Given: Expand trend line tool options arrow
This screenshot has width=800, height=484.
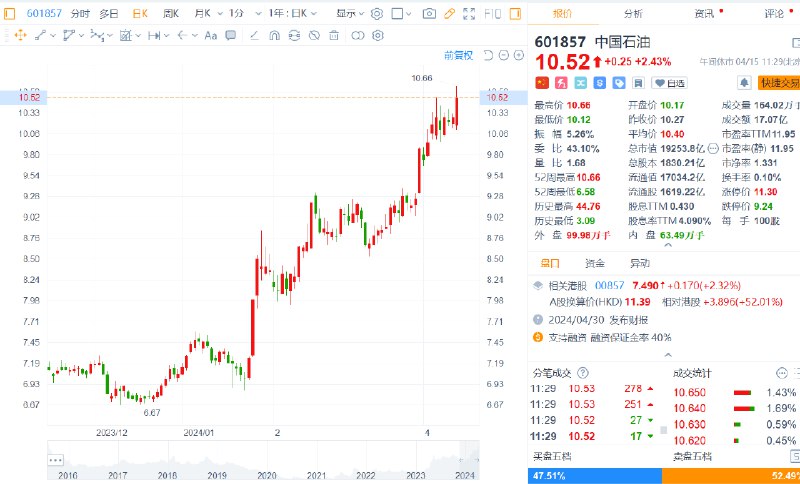Looking at the screenshot, I should pyautogui.click(x=53, y=36).
